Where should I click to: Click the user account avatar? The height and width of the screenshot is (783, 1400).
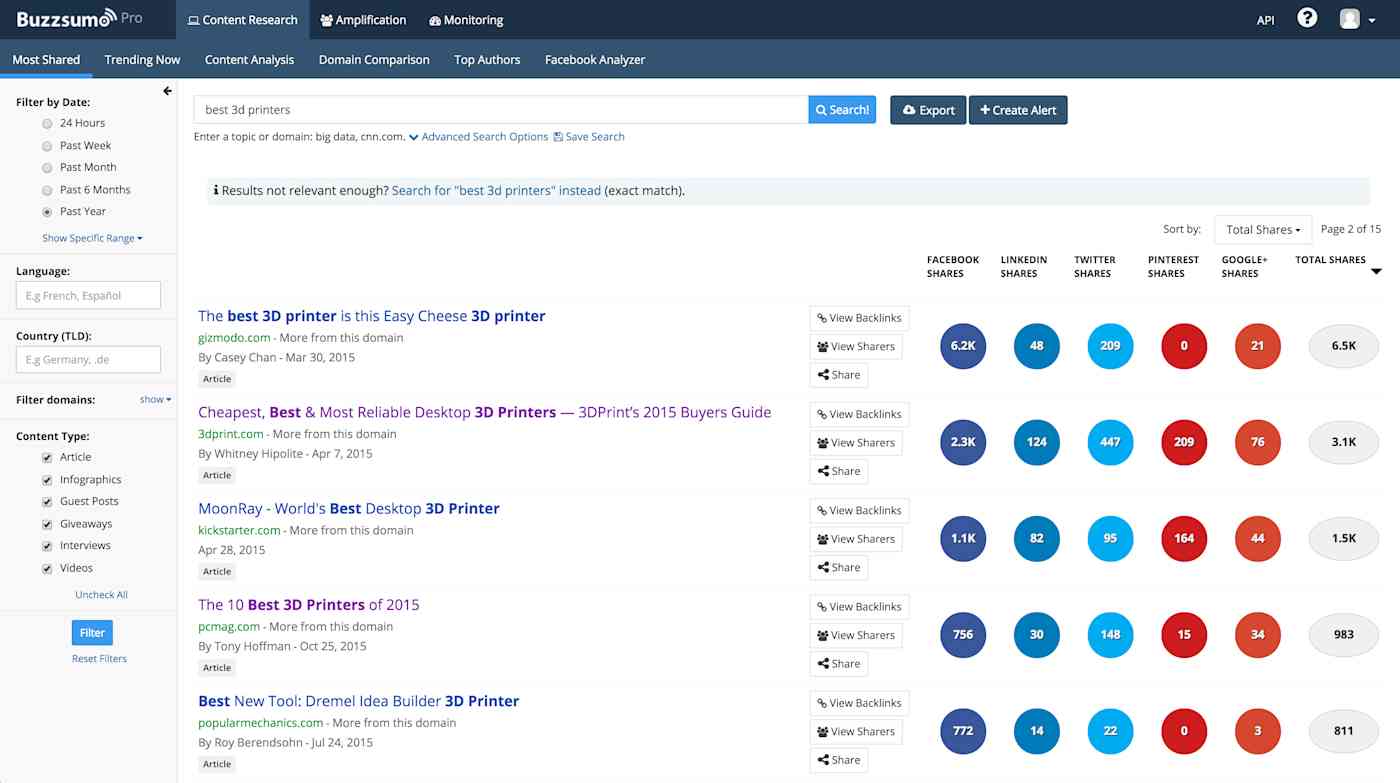click(1348, 18)
